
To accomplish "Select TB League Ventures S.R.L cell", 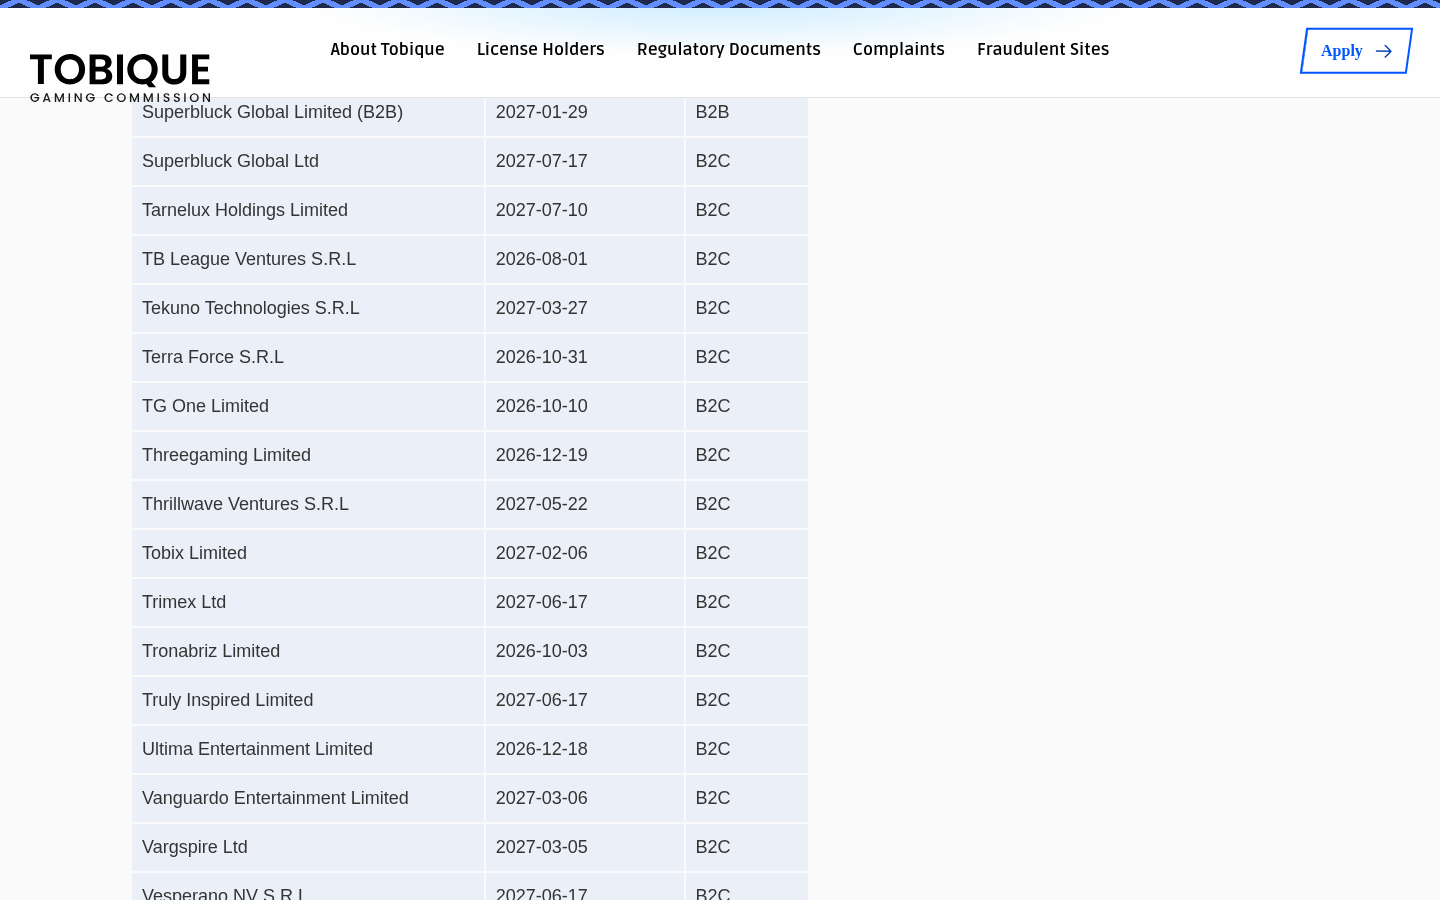I will [x=308, y=259].
